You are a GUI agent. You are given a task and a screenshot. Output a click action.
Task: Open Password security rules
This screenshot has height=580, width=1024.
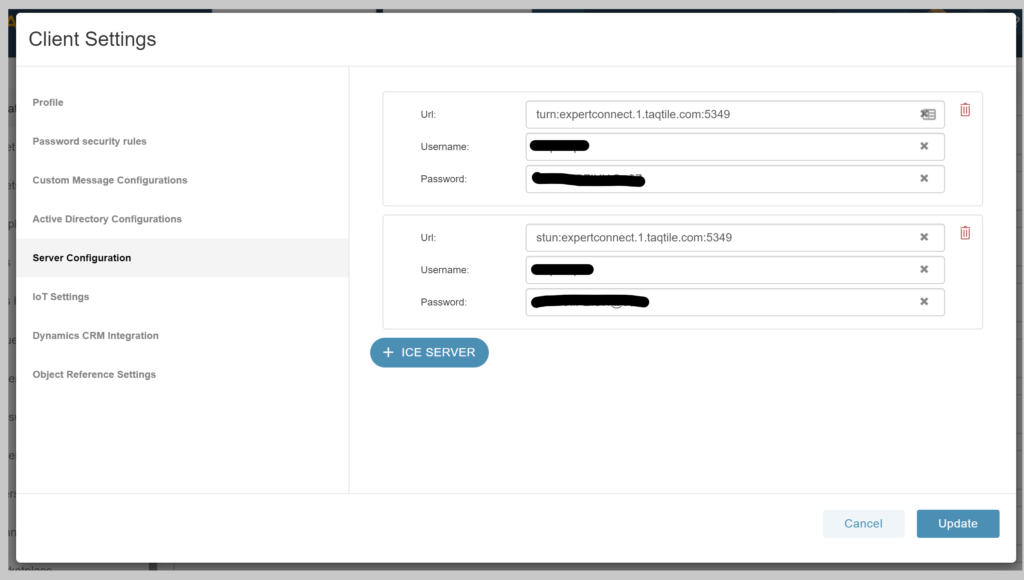(x=90, y=141)
